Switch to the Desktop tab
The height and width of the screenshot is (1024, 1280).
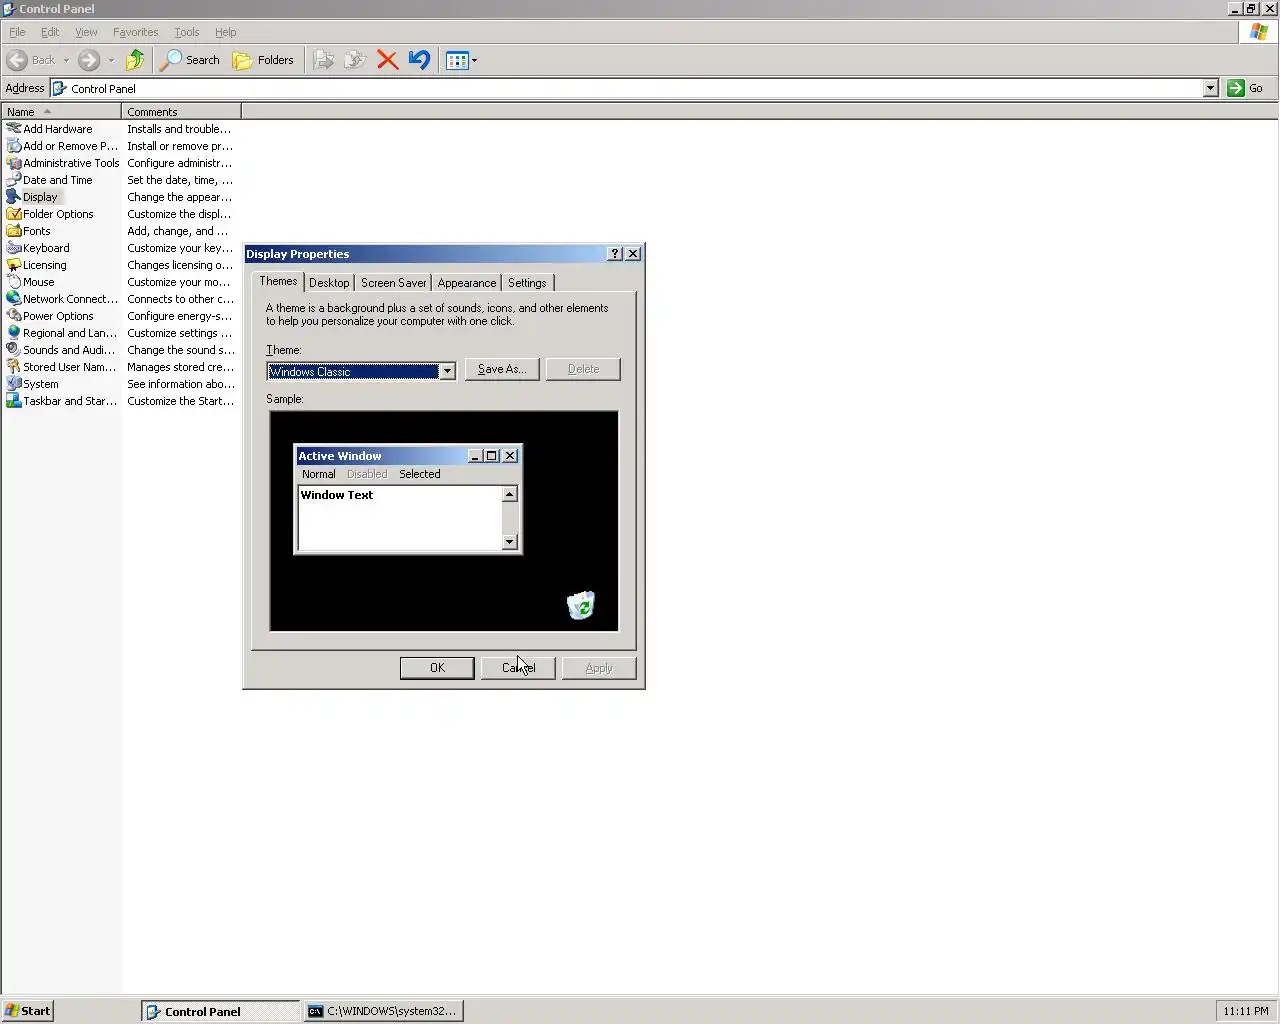coord(329,283)
